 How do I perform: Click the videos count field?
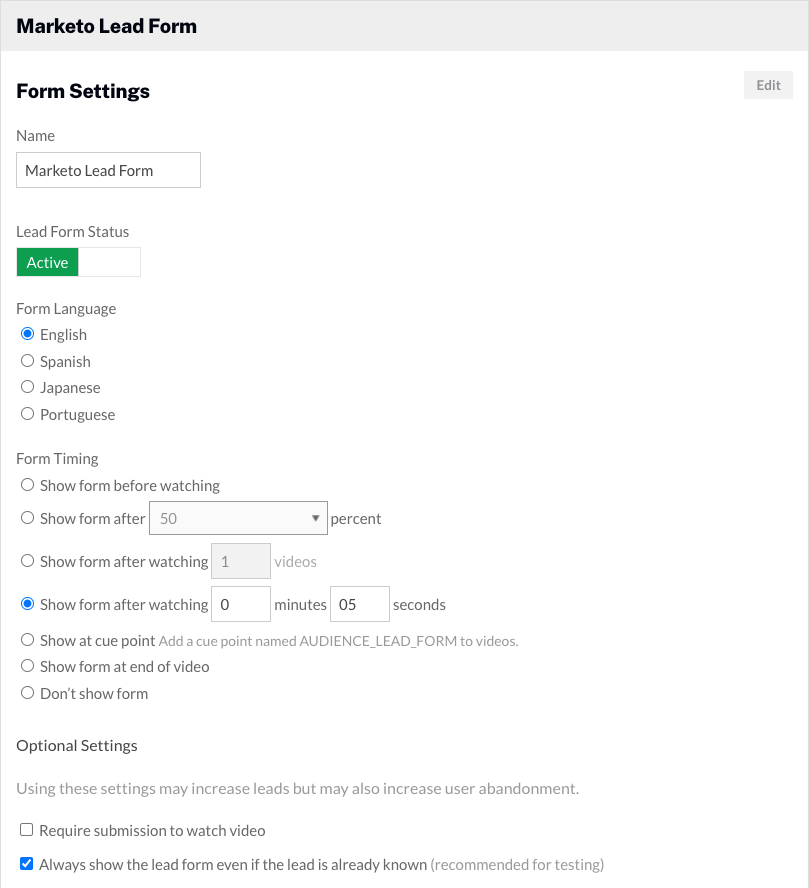tap(240, 561)
